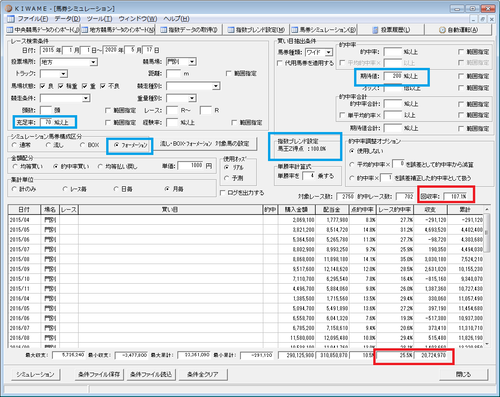Click the 馬券シミュレーション toolbar button
This screenshot has height=397, width=500.
tap(323, 30)
